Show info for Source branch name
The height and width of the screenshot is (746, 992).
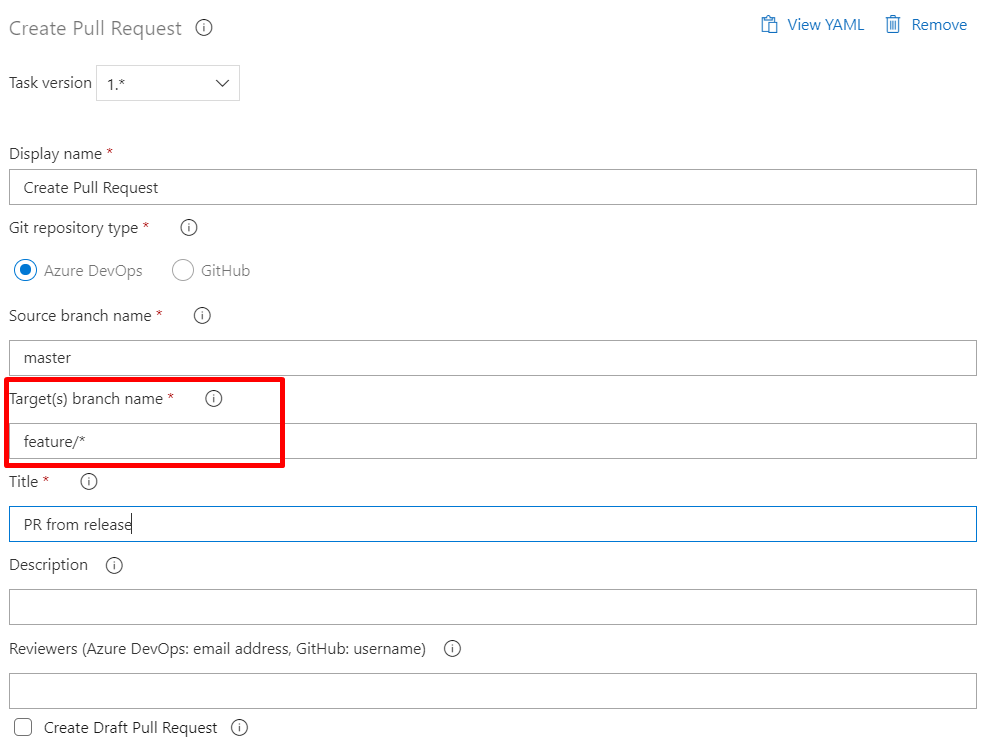click(202, 316)
